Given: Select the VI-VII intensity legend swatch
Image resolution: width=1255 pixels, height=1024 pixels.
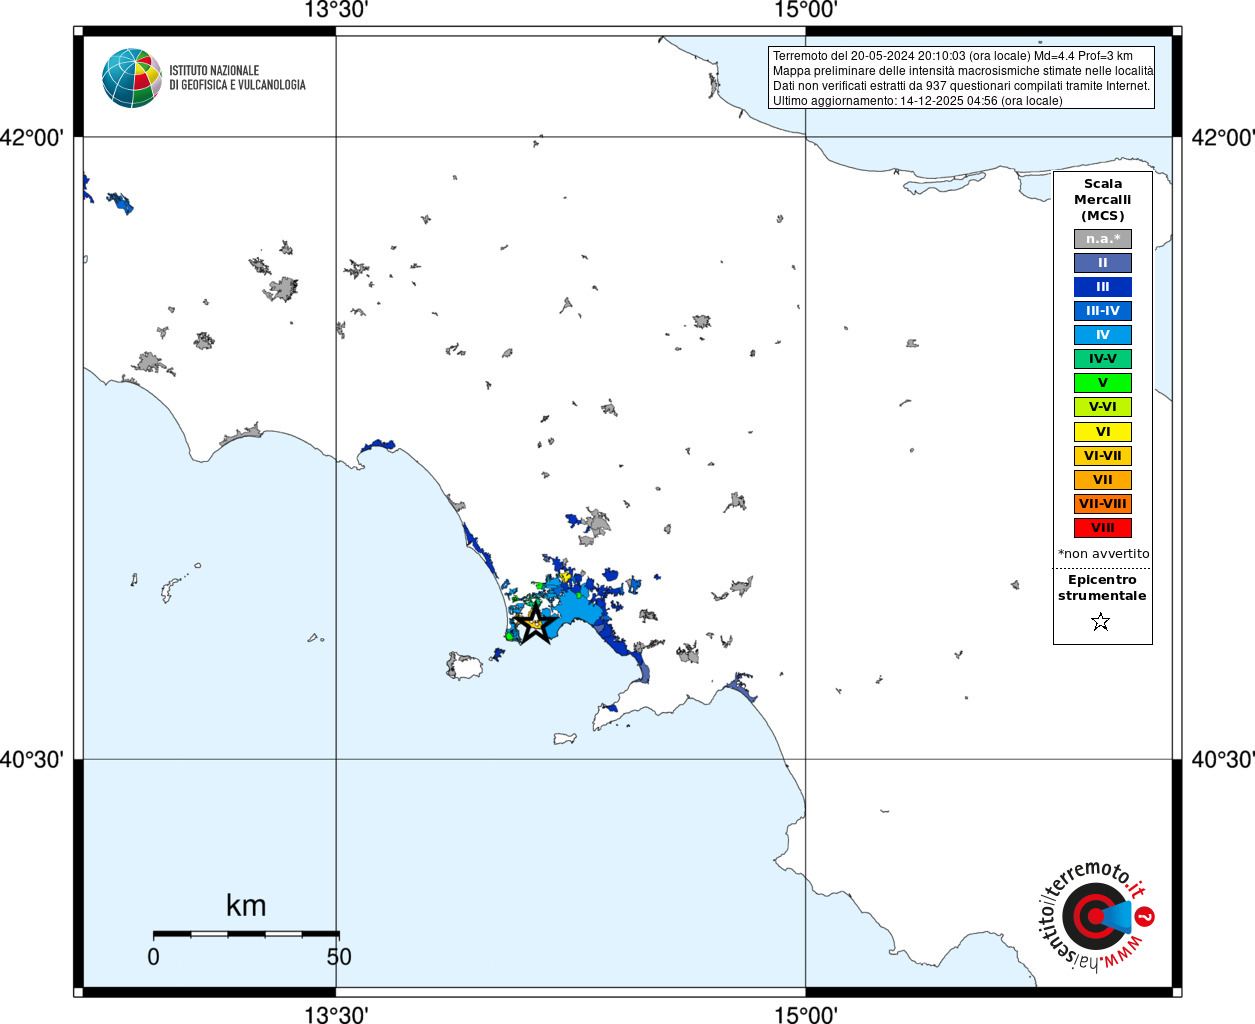Looking at the screenshot, I should 1103,456.
